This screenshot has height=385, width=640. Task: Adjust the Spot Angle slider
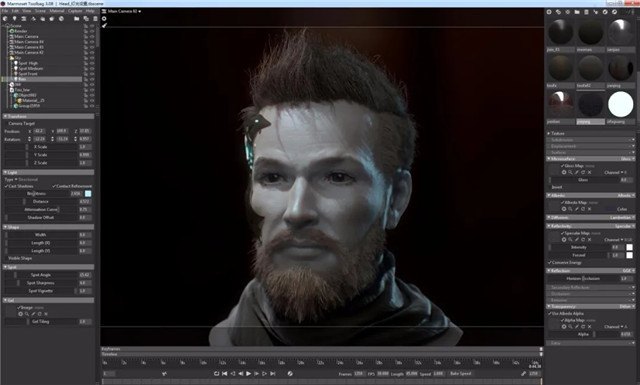pos(41,275)
